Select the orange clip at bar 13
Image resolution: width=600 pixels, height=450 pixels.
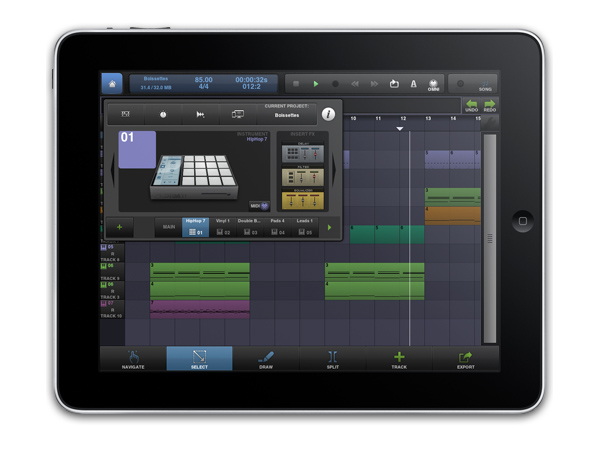click(x=453, y=215)
